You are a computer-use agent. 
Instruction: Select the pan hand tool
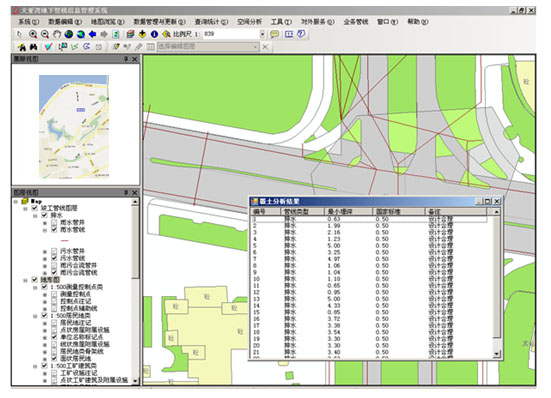pyautogui.click(x=57, y=34)
